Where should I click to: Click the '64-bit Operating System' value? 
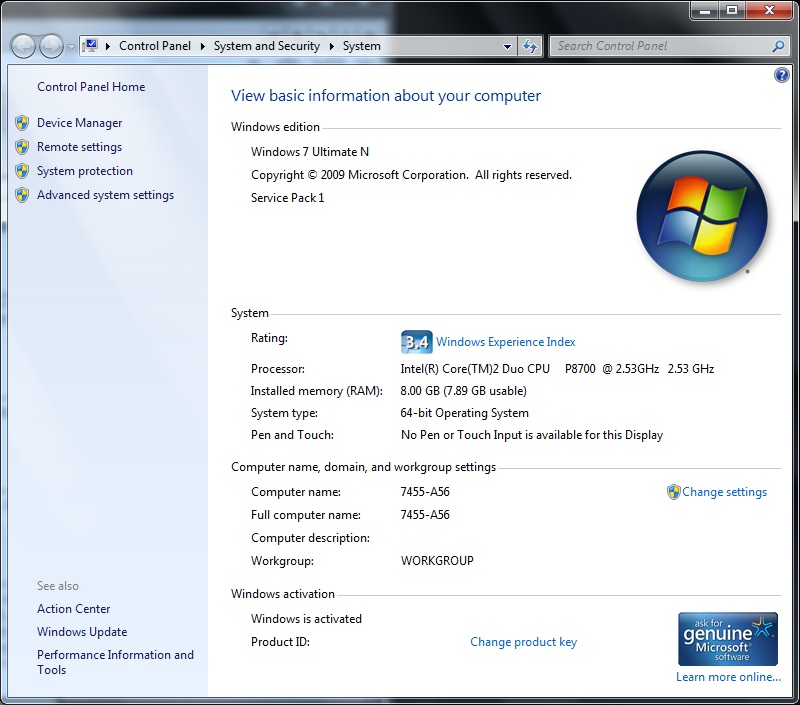tap(464, 413)
